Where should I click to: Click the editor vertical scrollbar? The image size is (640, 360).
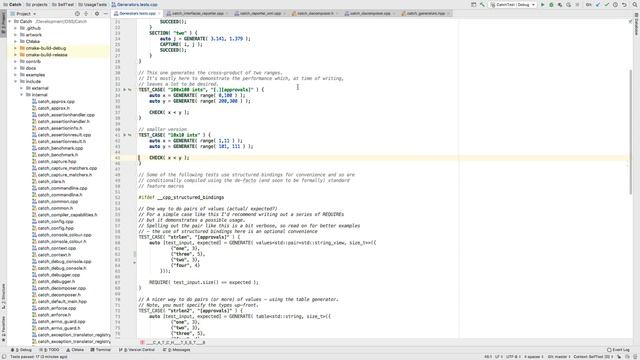pyautogui.click(x=631, y=131)
